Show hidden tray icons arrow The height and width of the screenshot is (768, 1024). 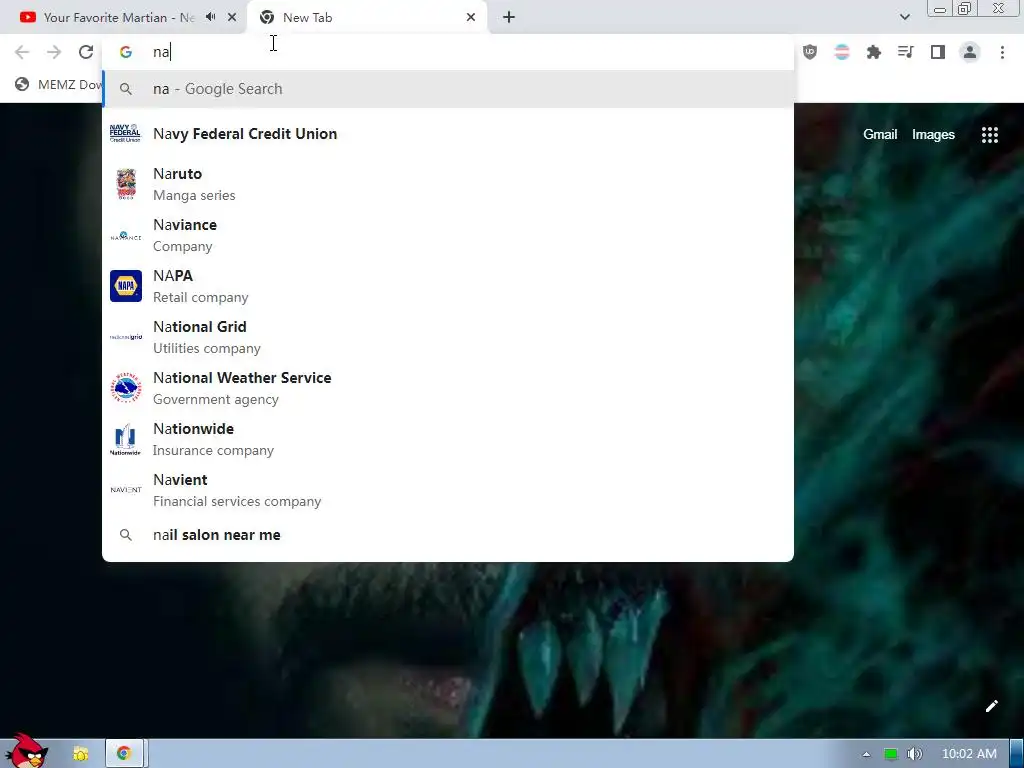[x=866, y=754]
